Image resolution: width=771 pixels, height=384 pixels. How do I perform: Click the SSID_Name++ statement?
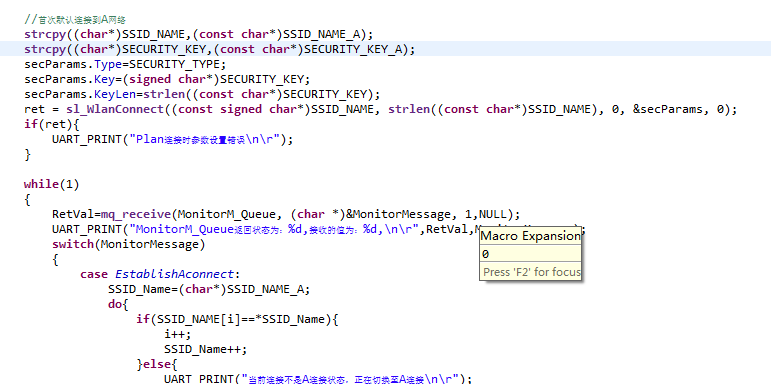pos(206,349)
